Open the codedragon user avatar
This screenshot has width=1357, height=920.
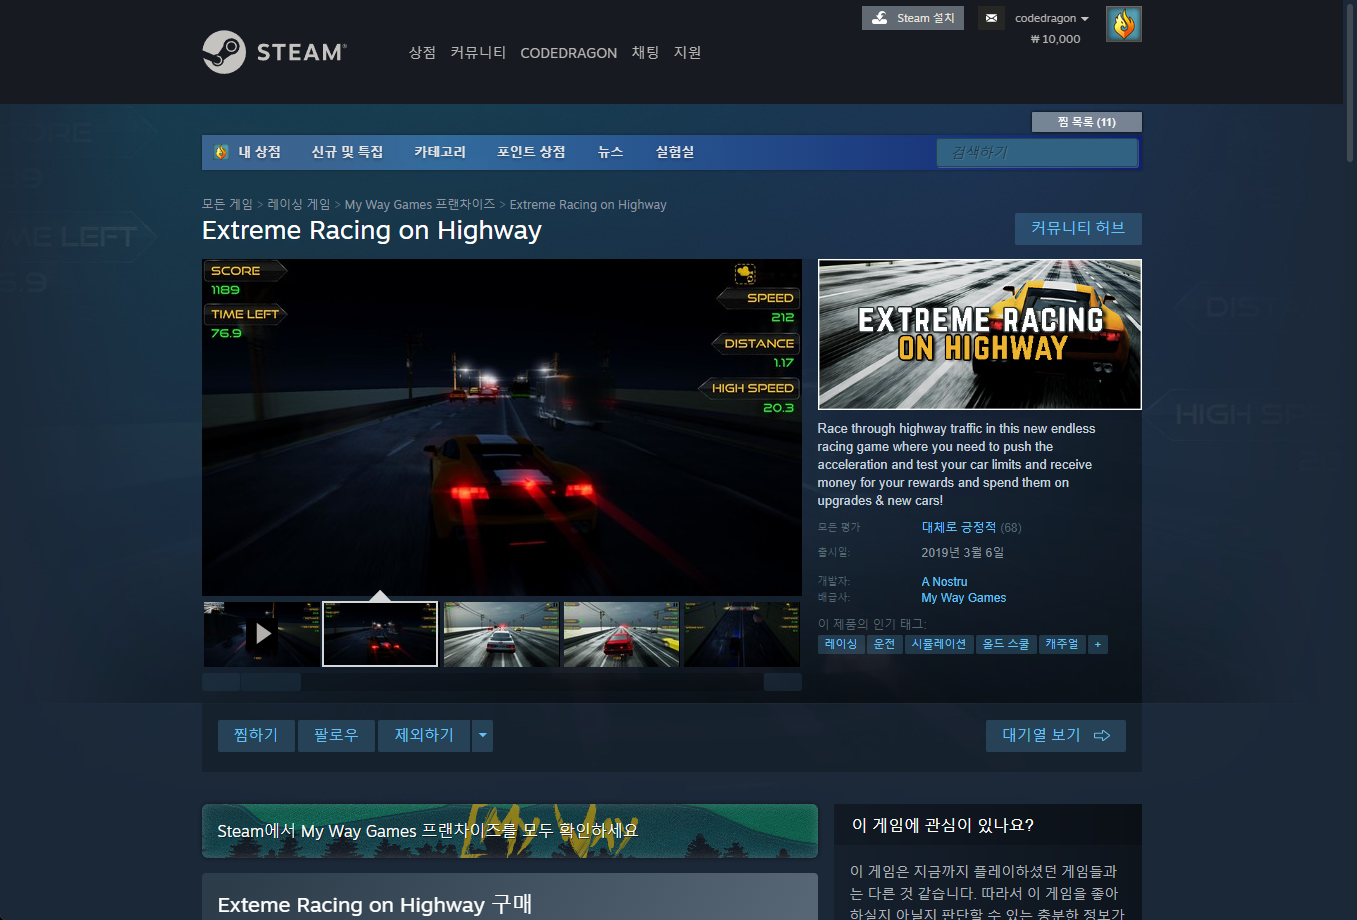click(1124, 24)
